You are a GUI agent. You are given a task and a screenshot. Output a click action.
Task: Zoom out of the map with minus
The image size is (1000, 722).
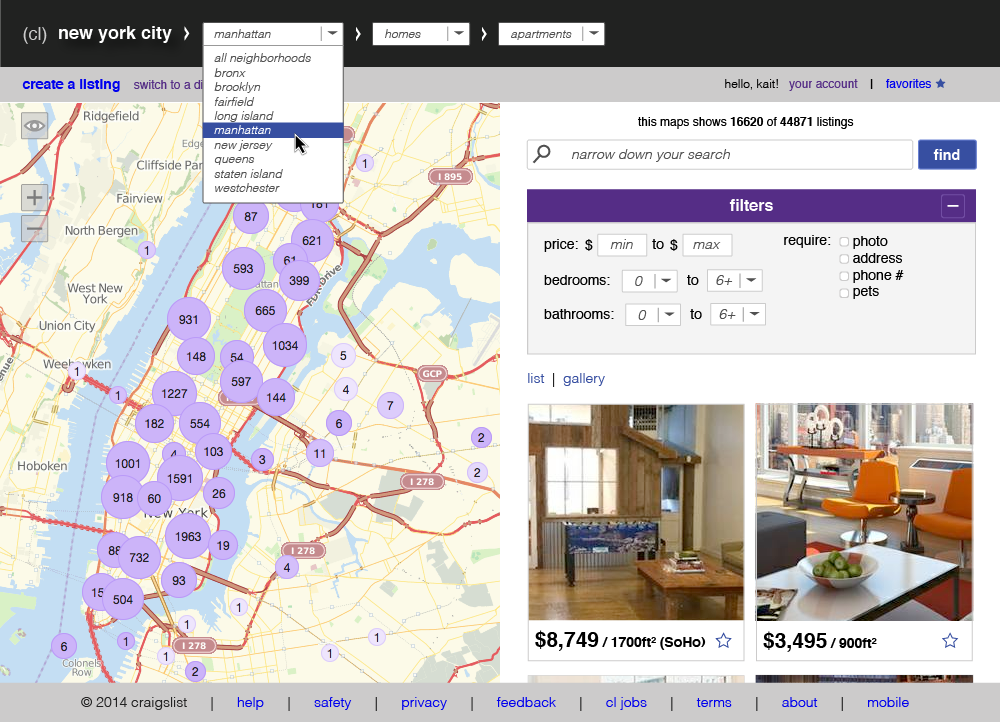tap(34, 228)
